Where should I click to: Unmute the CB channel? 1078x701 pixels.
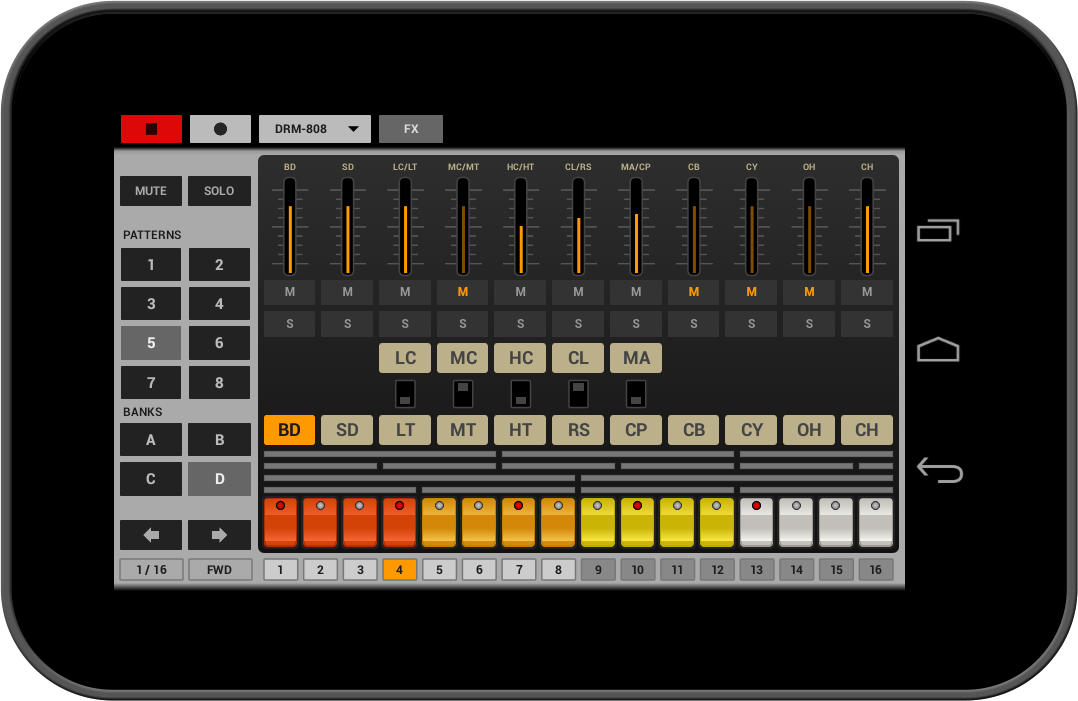click(694, 292)
